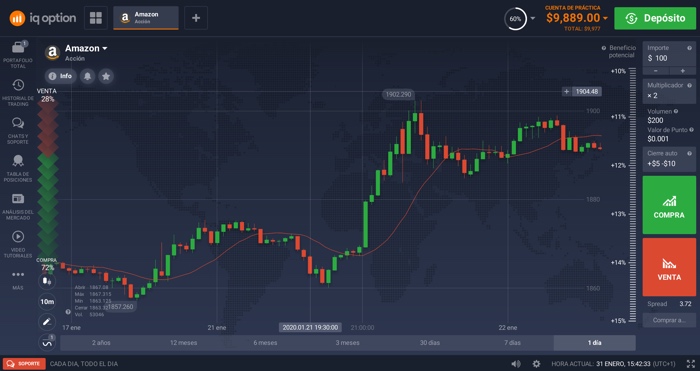Expand the practice account balance $9,889.00
The image size is (700, 371).
pos(577,18)
